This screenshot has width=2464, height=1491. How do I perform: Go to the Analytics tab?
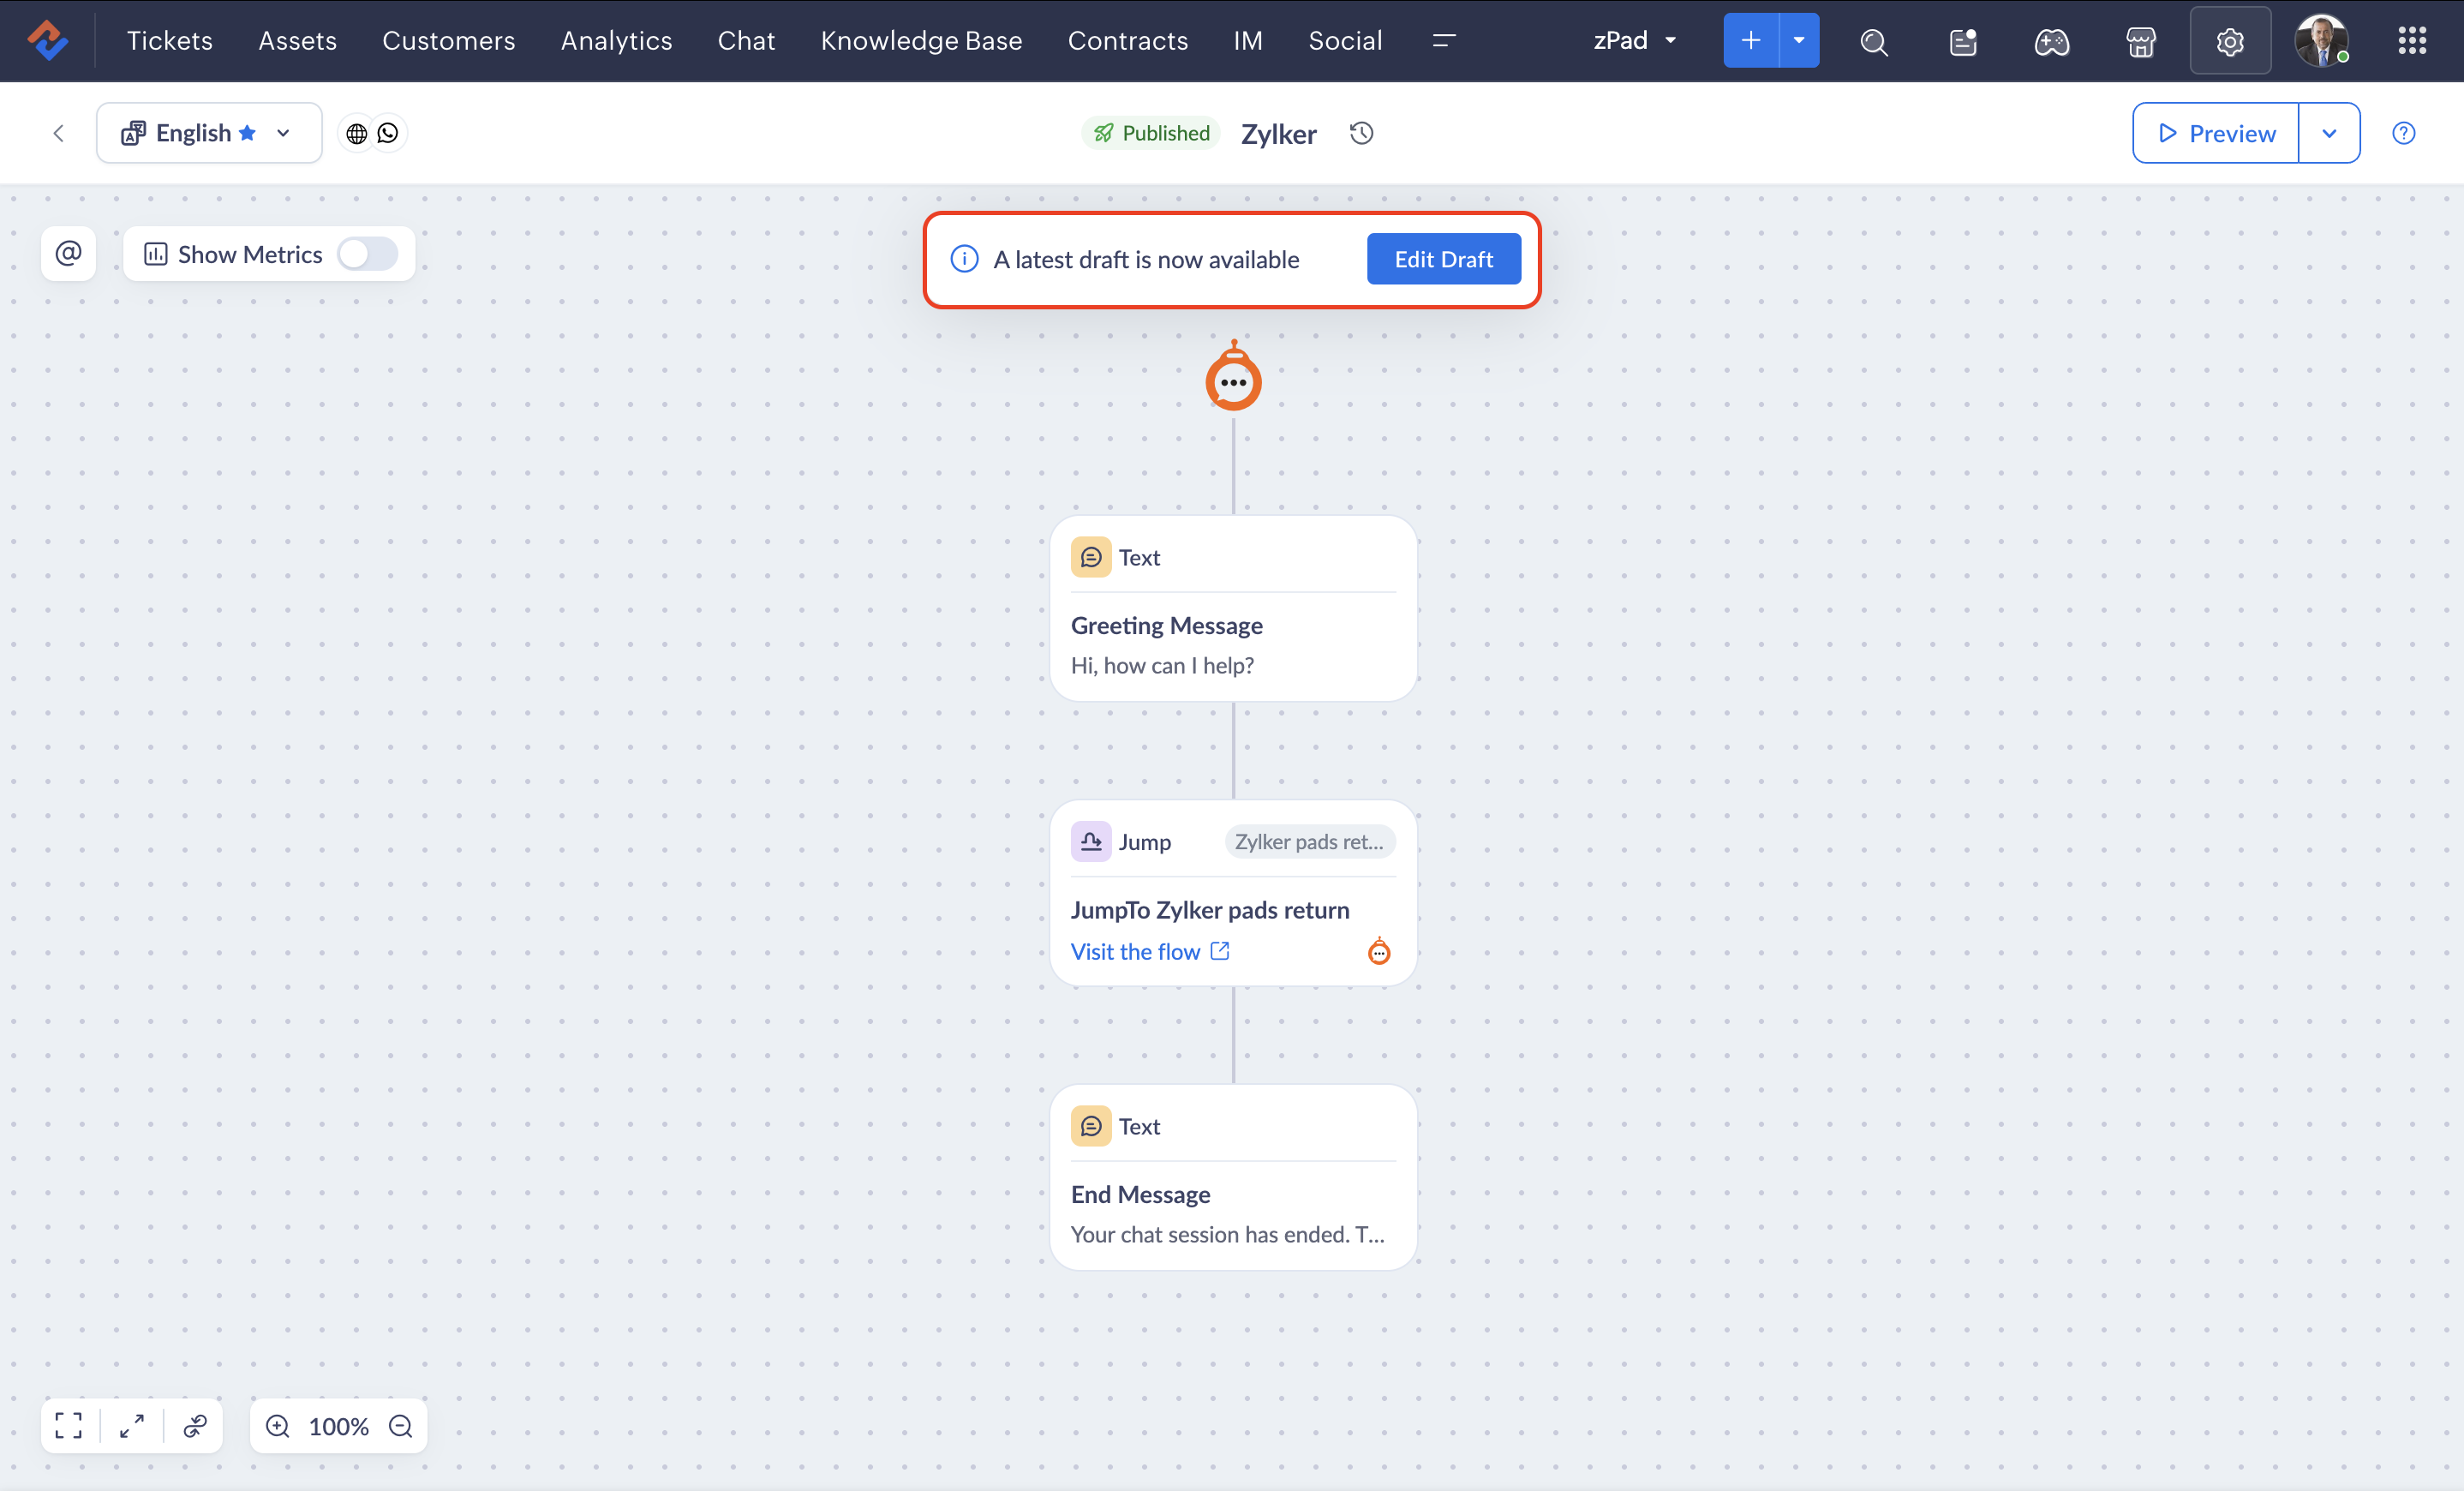tap(616, 41)
